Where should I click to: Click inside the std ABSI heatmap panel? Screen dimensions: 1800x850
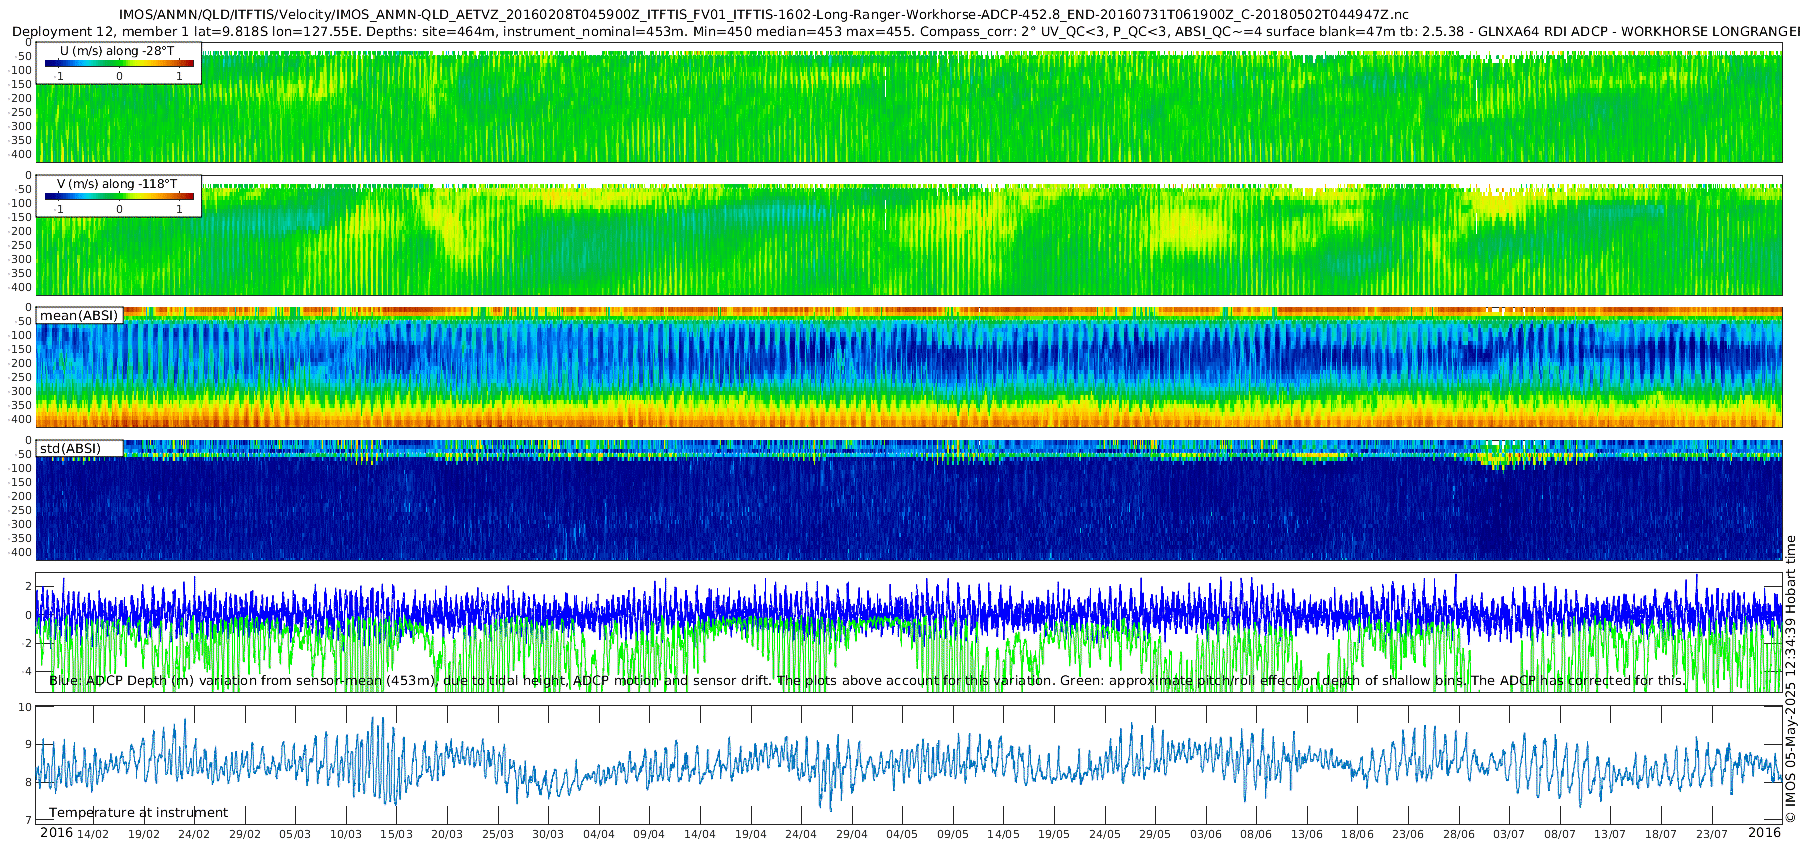(x=909, y=500)
